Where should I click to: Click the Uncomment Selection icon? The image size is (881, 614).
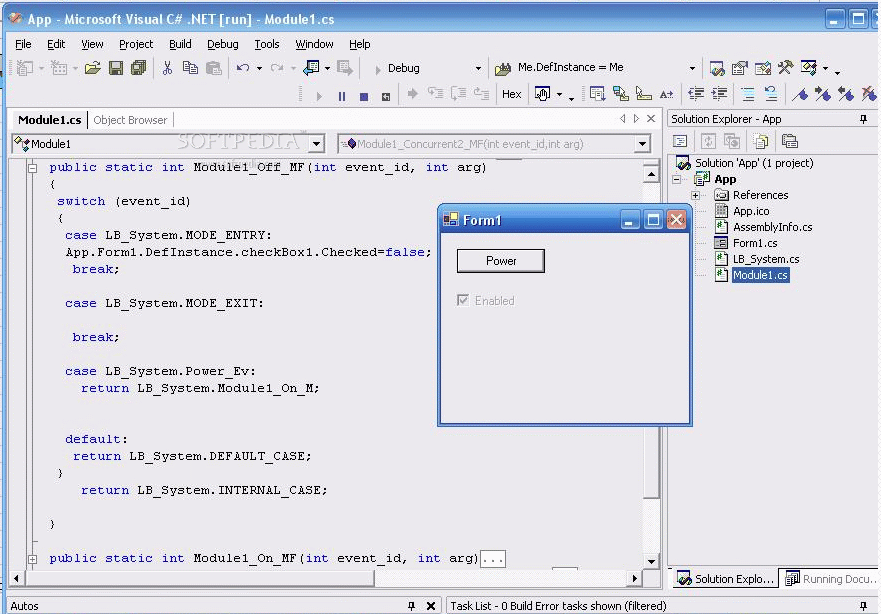pyautogui.click(x=771, y=94)
